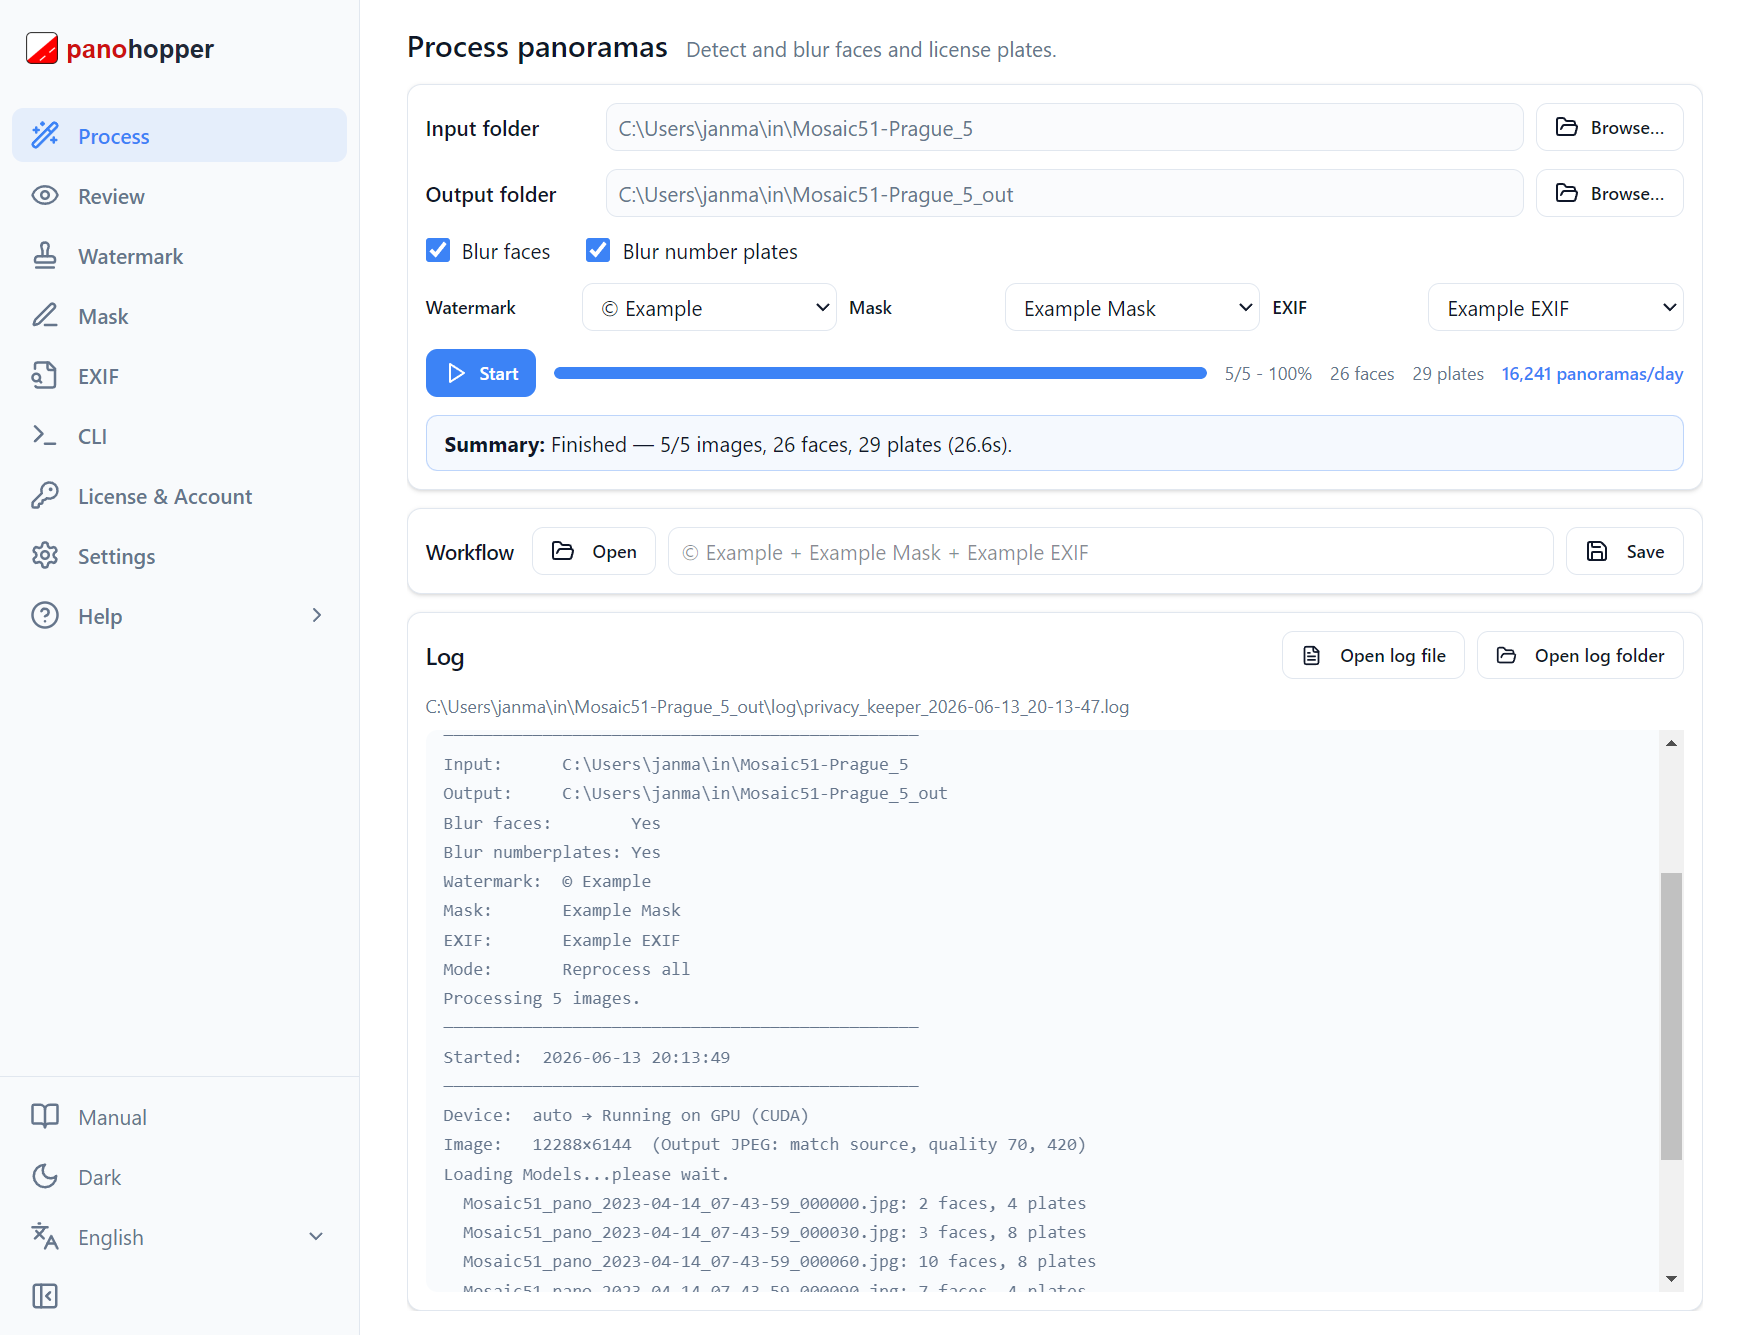Click the Output folder path field
This screenshot has width=1749, height=1335.
[1064, 193]
